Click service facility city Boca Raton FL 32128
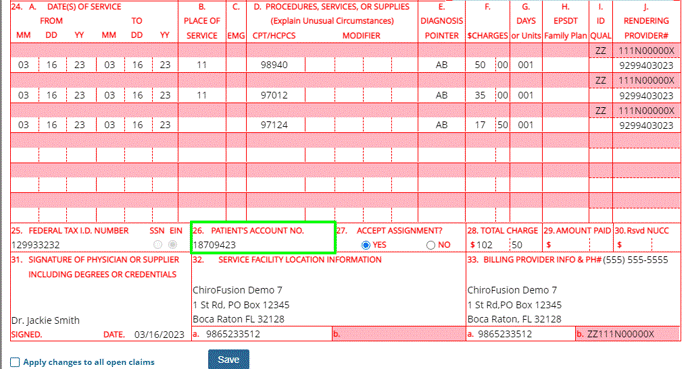This screenshot has width=688, height=369. click(x=239, y=319)
